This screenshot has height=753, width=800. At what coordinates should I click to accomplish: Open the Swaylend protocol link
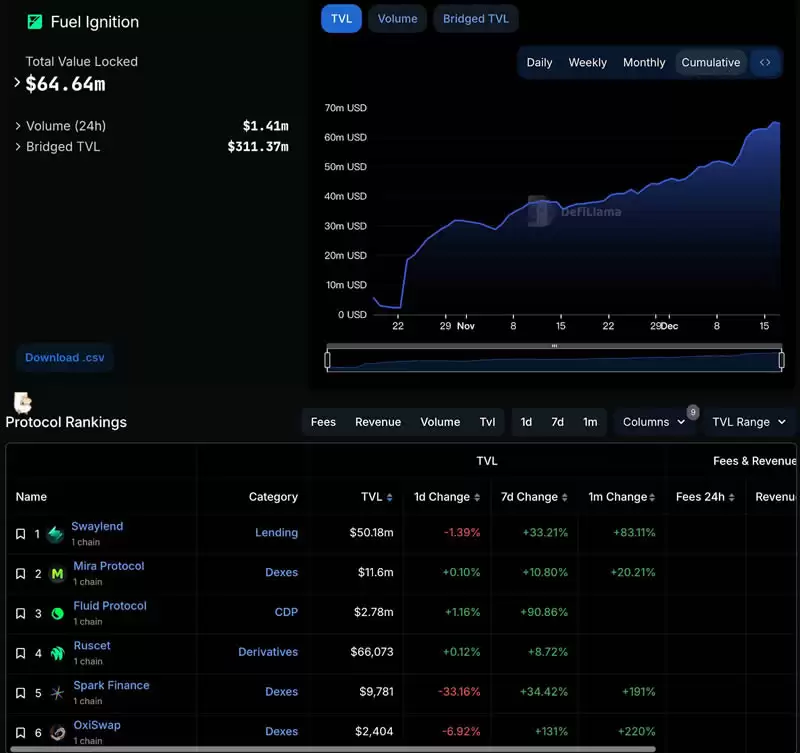click(x=97, y=526)
